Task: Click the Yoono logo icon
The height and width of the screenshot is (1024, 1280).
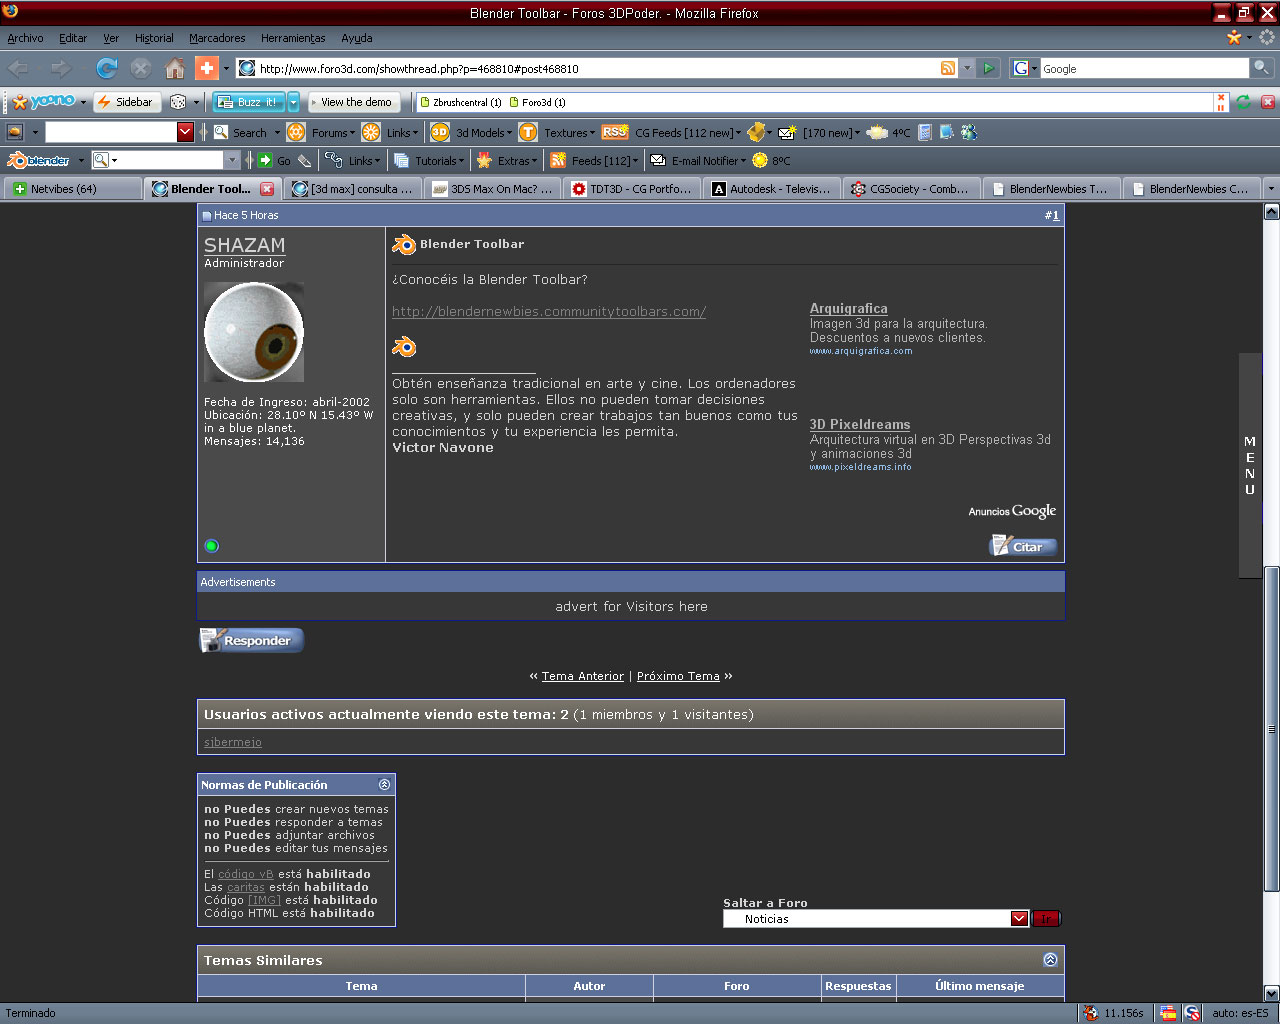Action: click(44, 102)
